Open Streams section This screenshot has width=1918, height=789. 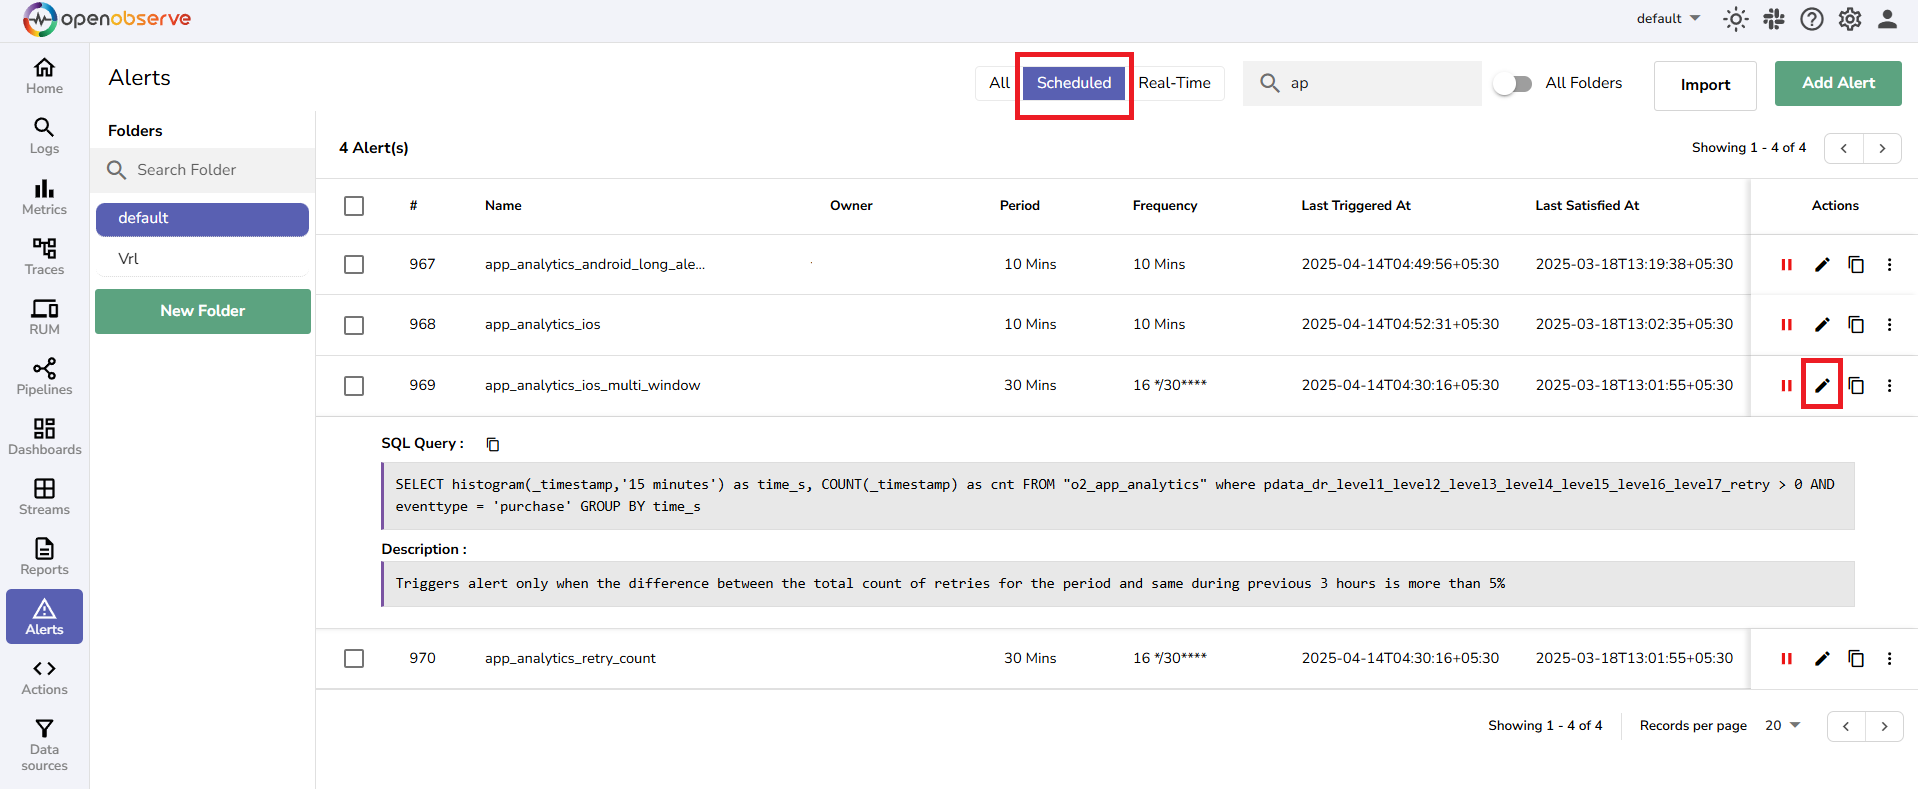[44, 497]
